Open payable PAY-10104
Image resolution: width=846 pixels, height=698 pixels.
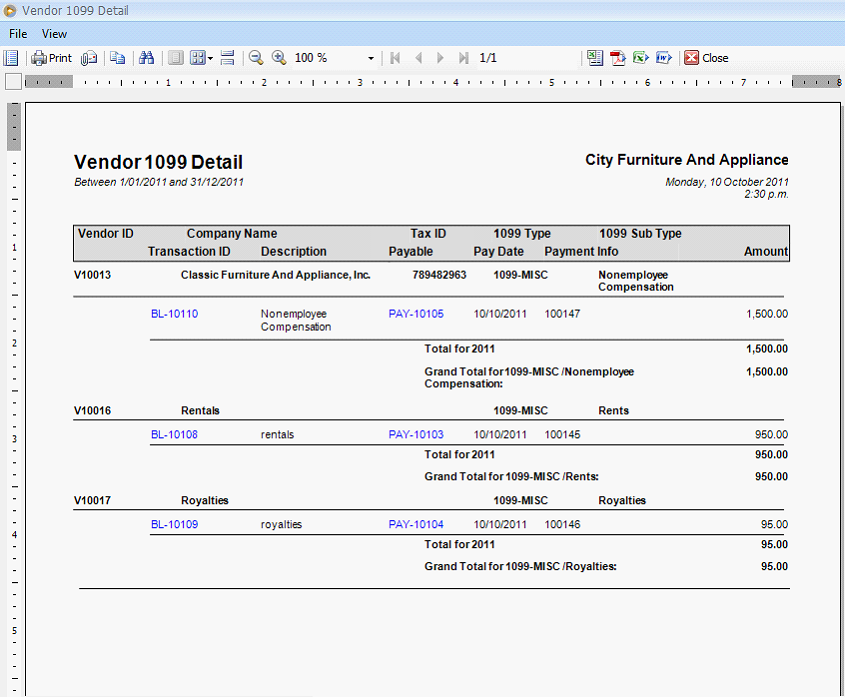(416, 524)
